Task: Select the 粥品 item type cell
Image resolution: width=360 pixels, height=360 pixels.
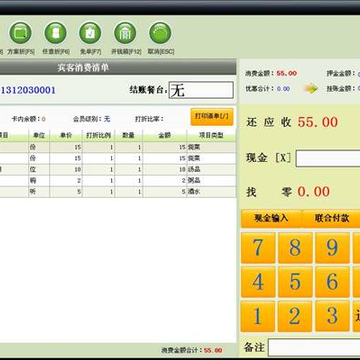Action: coord(211,181)
